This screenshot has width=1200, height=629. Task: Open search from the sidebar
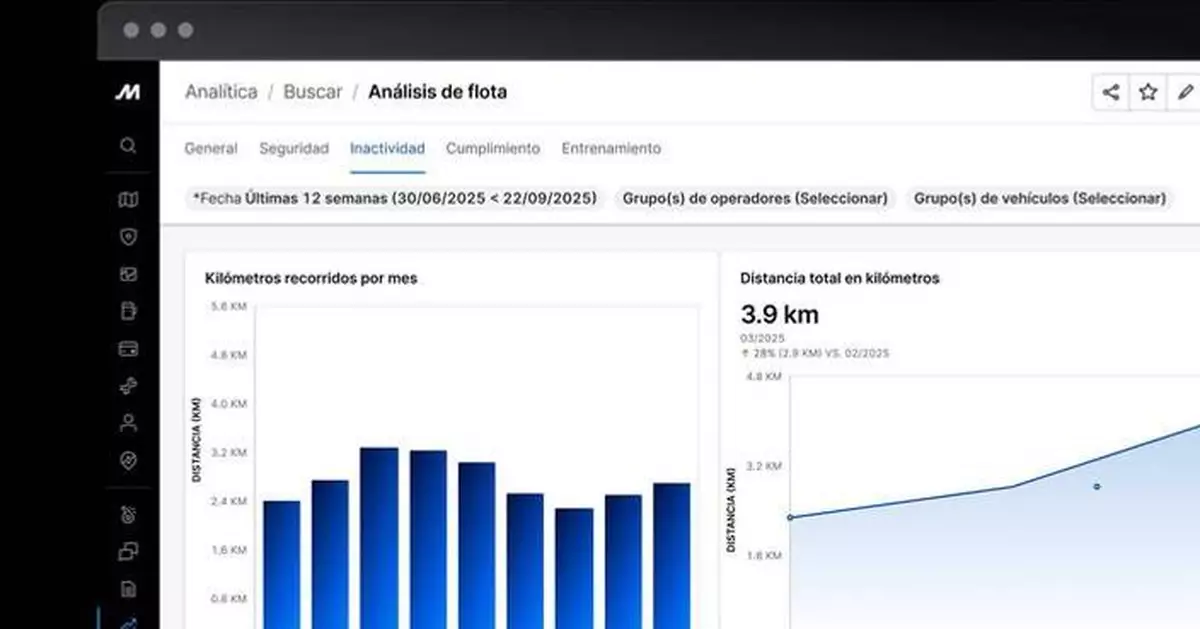click(x=128, y=146)
